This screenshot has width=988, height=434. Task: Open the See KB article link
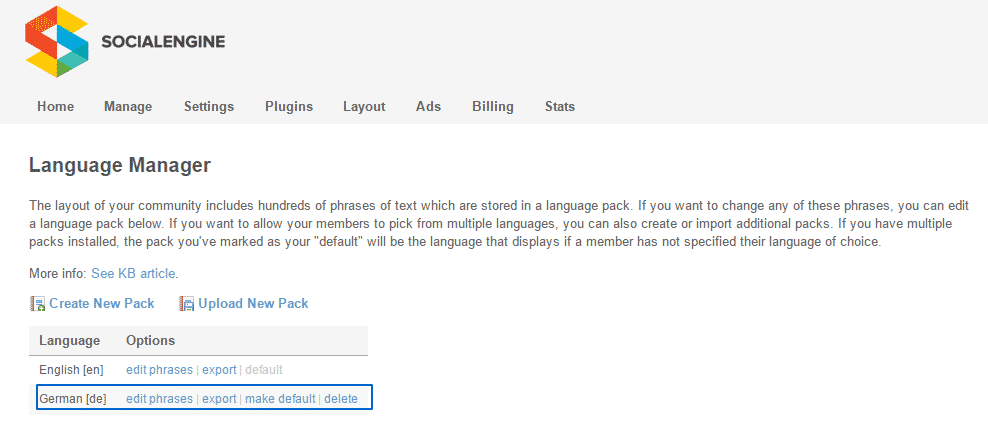click(x=133, y=273)
